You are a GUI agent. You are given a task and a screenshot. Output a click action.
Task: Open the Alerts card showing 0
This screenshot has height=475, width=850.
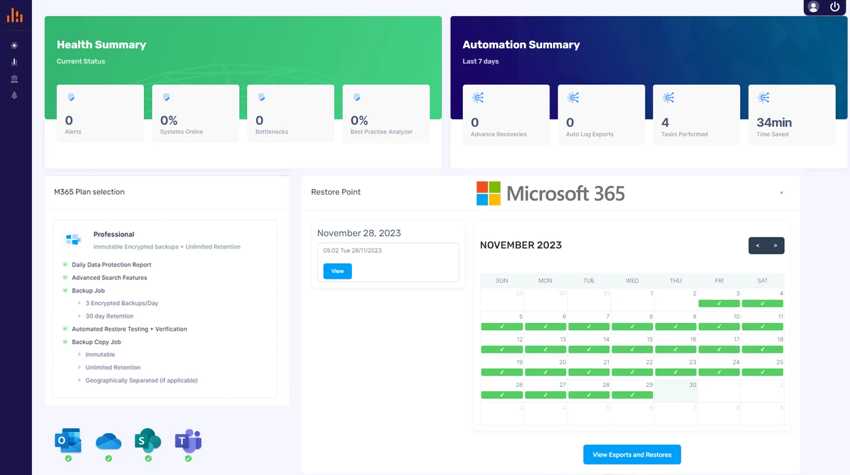tap(100, 113)
